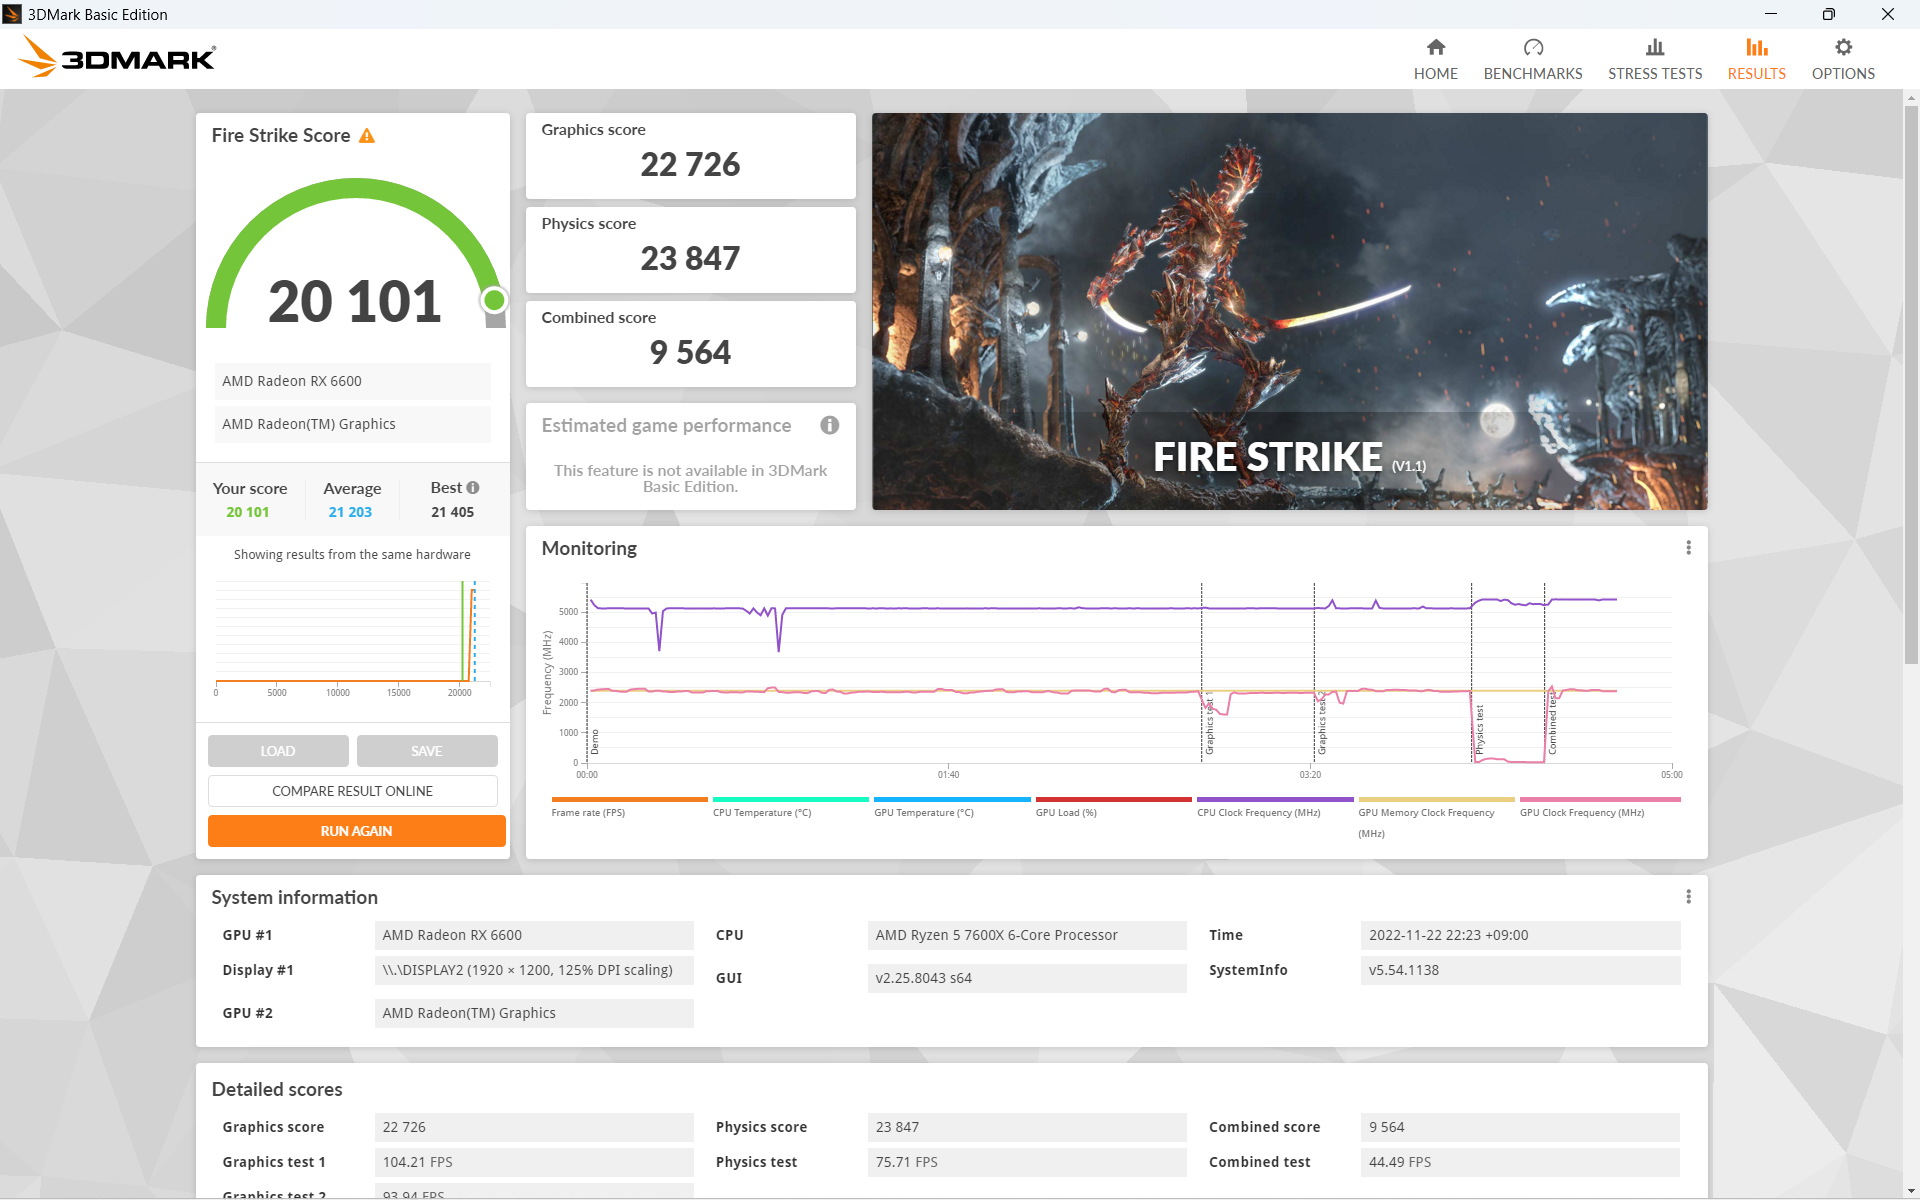Image resolution: width=1920 pixels, height=1200 pixels.
Task: Click Graphics test 1 value 104.21 FPS
Action: [x=534, y=1162]
